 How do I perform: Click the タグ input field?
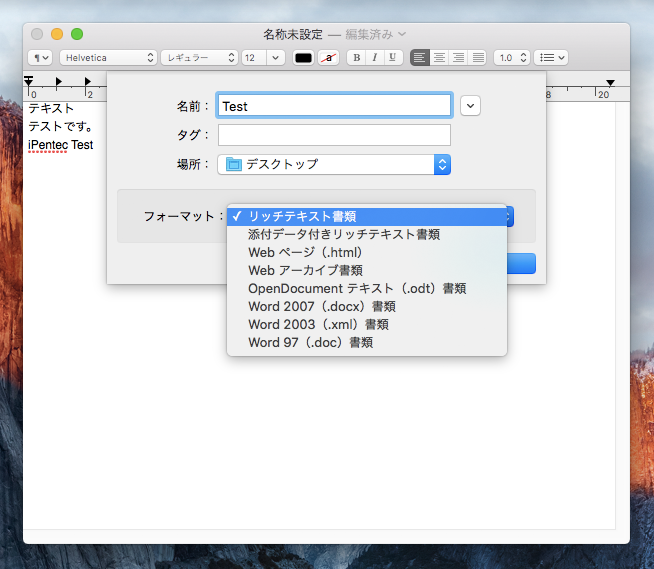tap(334, 135)
